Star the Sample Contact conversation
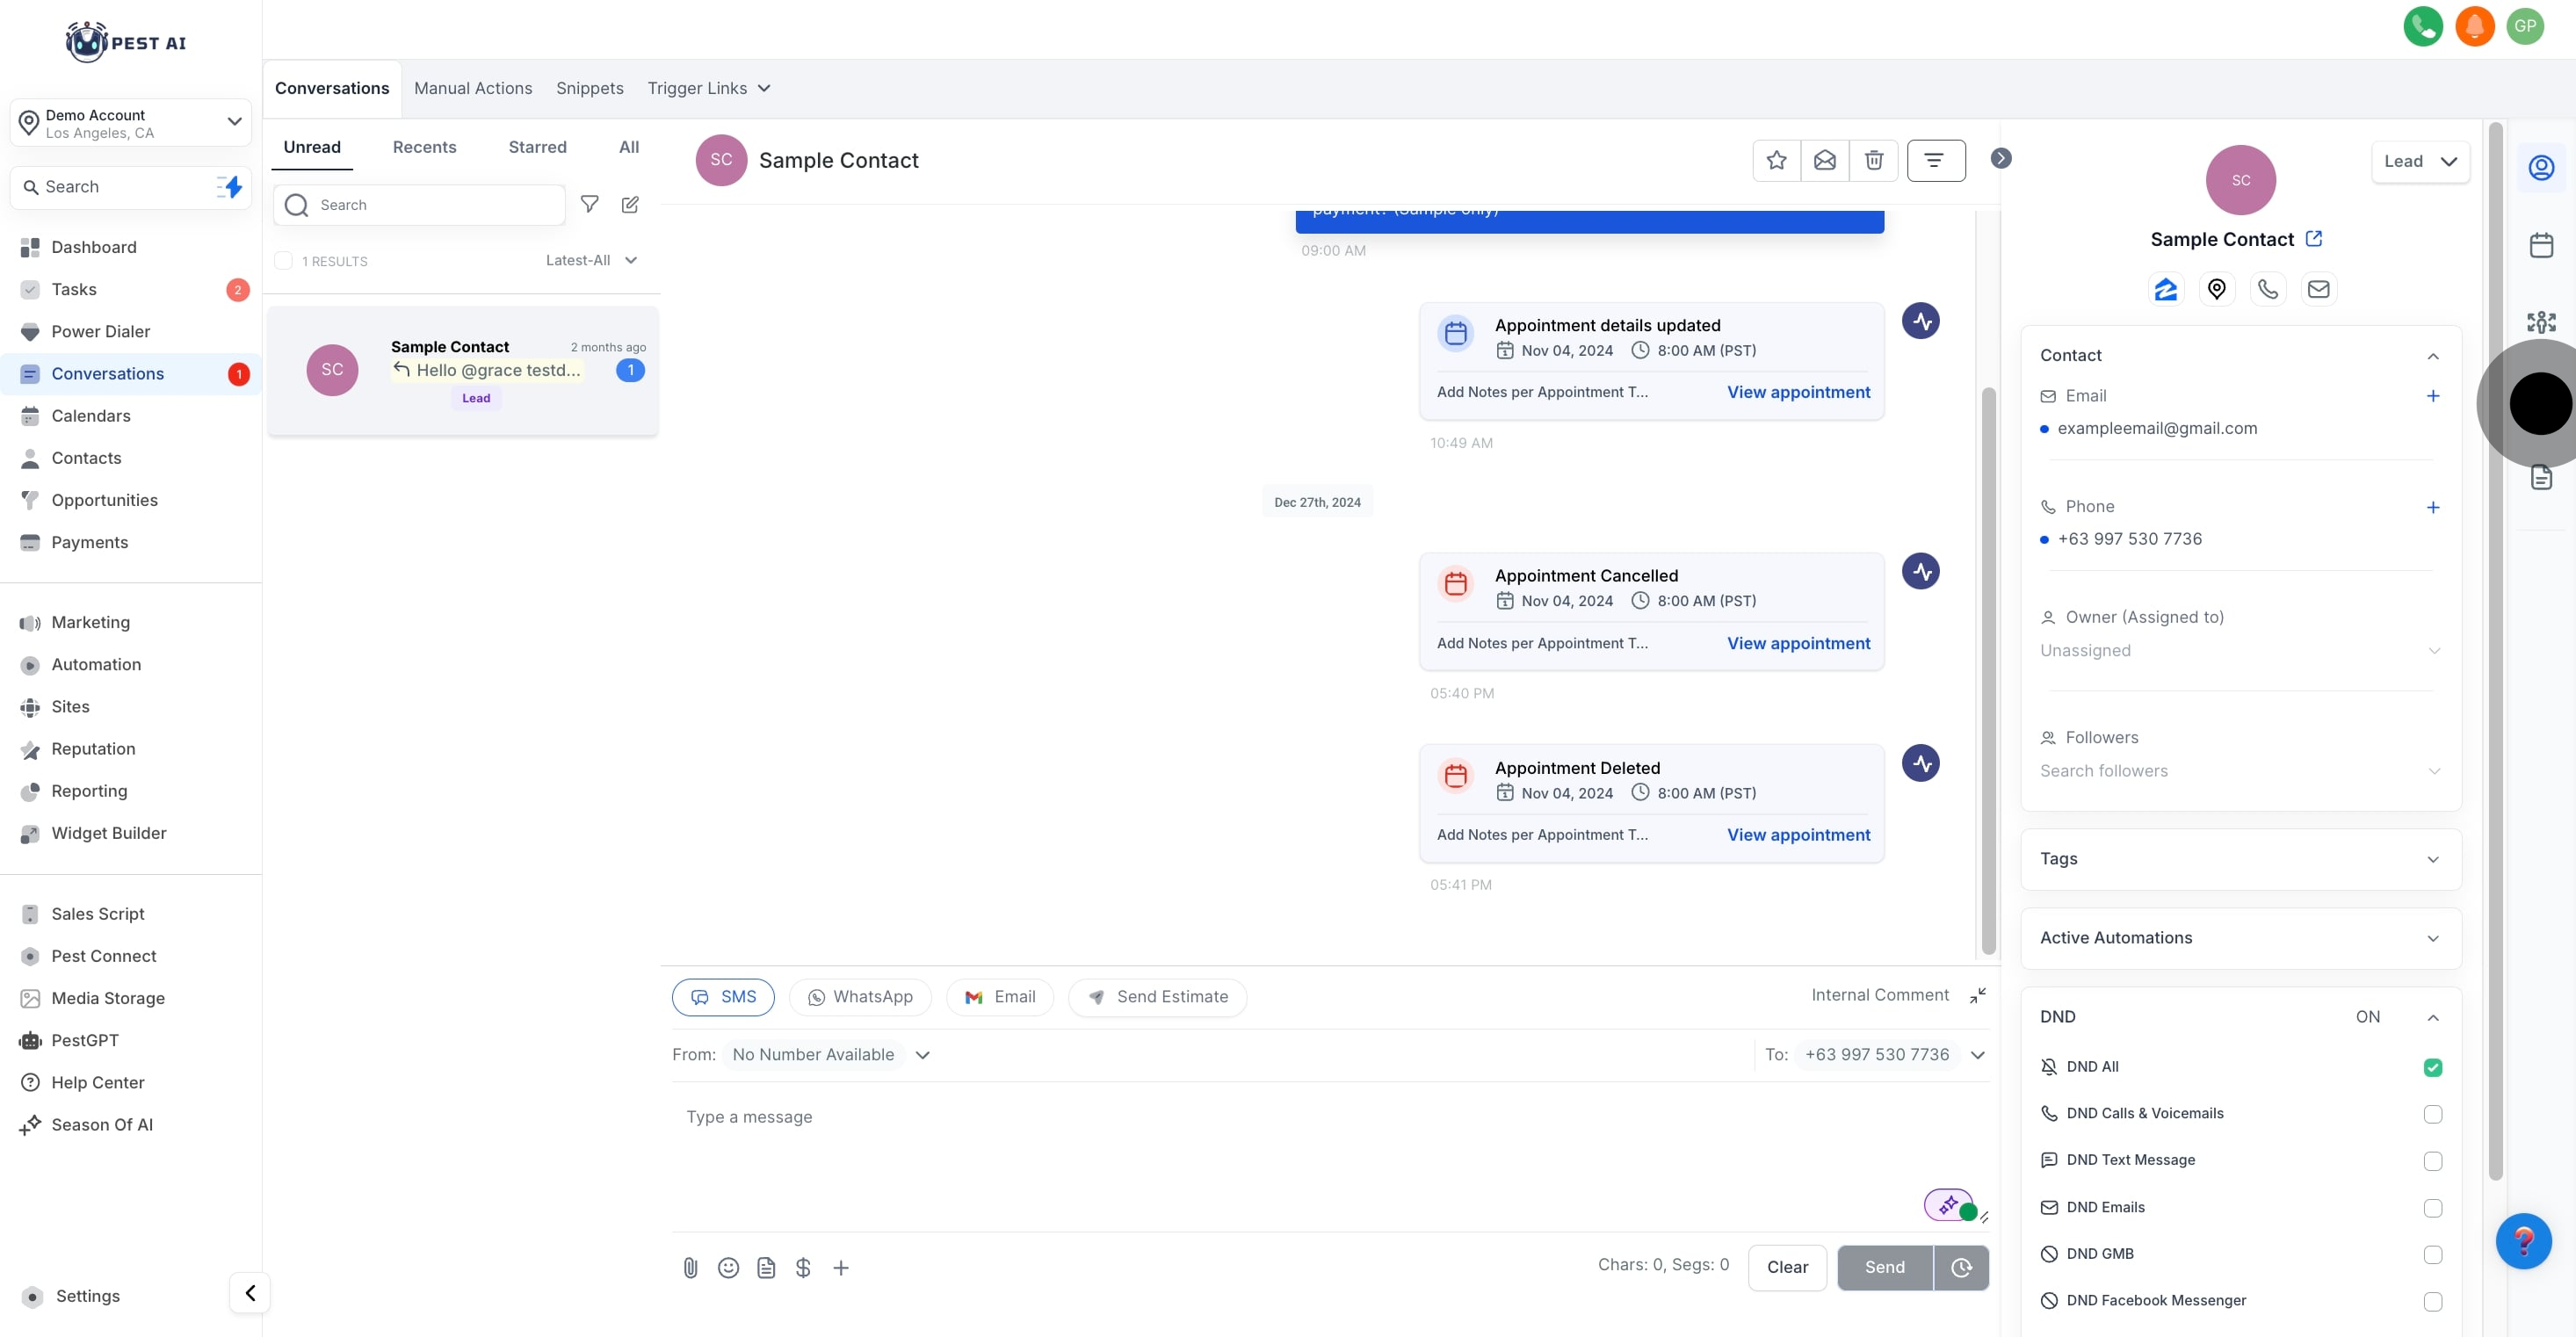The width and height of the screenshot is (2576, 1337). [1776, 160]
